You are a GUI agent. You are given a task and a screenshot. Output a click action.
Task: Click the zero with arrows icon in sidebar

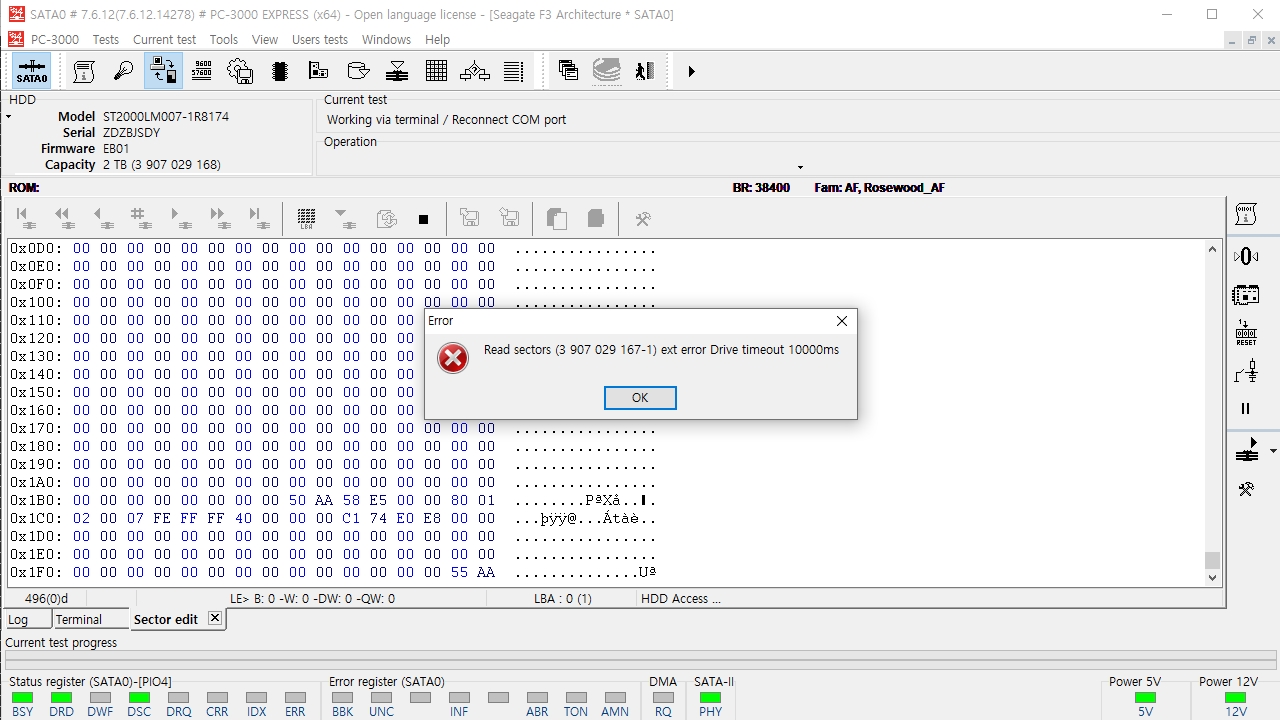1246,256
